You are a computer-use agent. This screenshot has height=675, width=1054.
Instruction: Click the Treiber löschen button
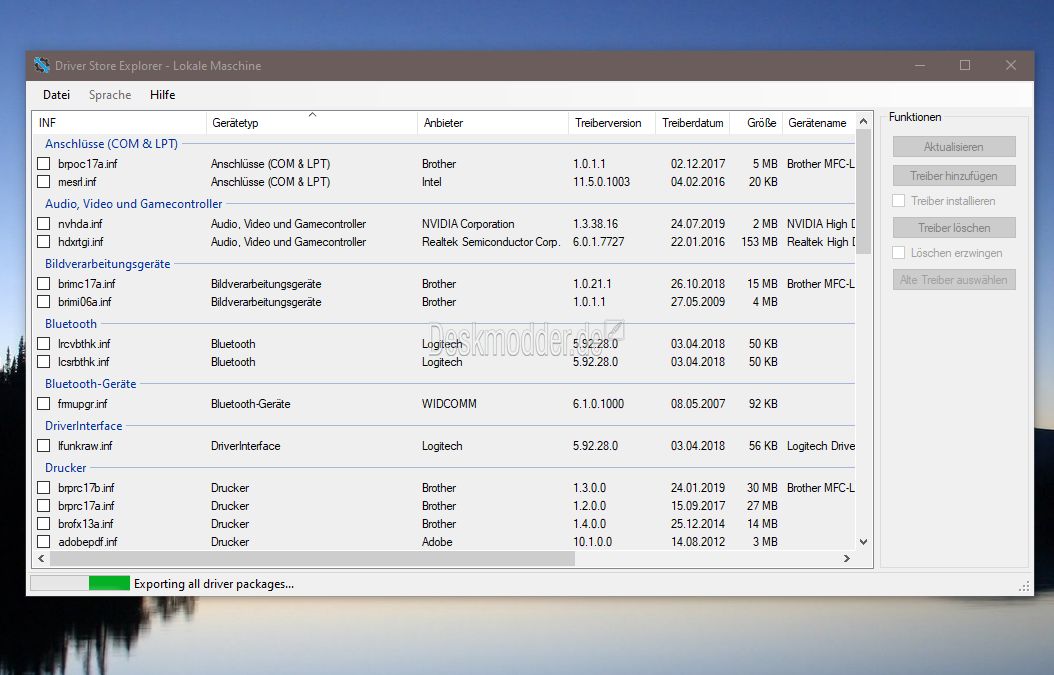pos(954,228)
